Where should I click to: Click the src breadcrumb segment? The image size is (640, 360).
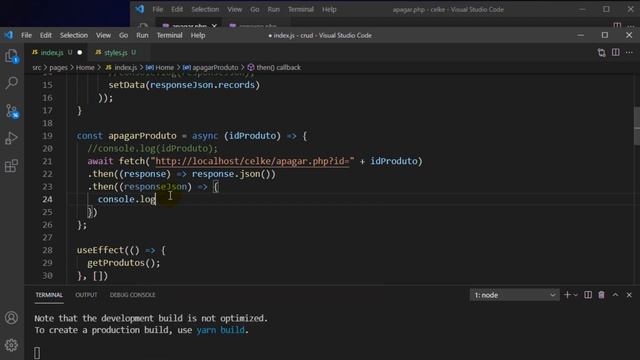pyautogui.click(x=37, y=67)
